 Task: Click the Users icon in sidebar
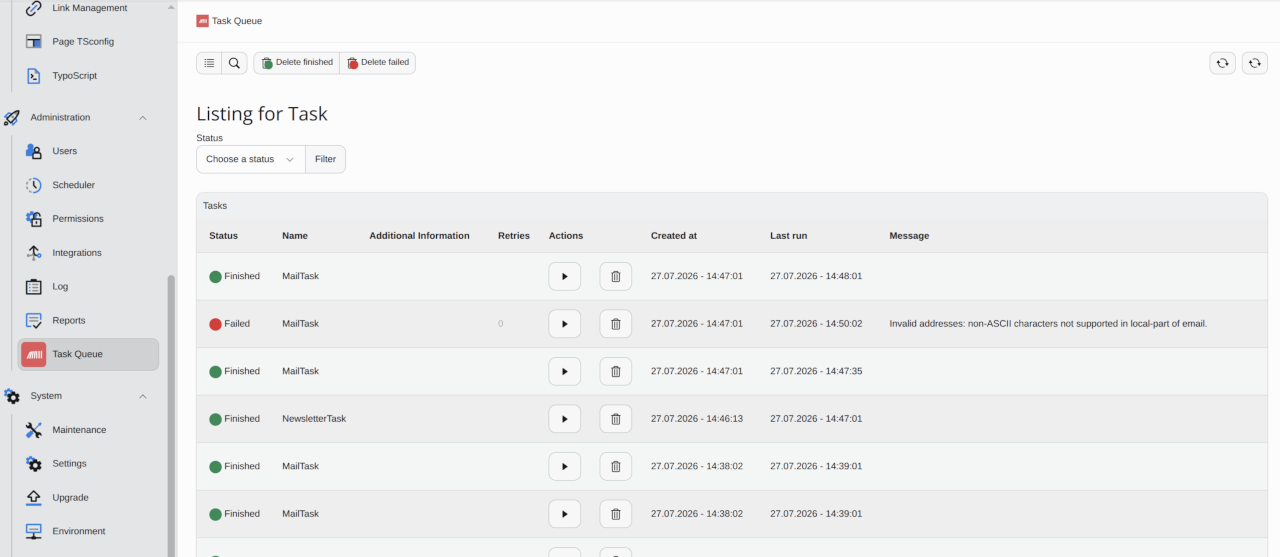pos(34,151)
